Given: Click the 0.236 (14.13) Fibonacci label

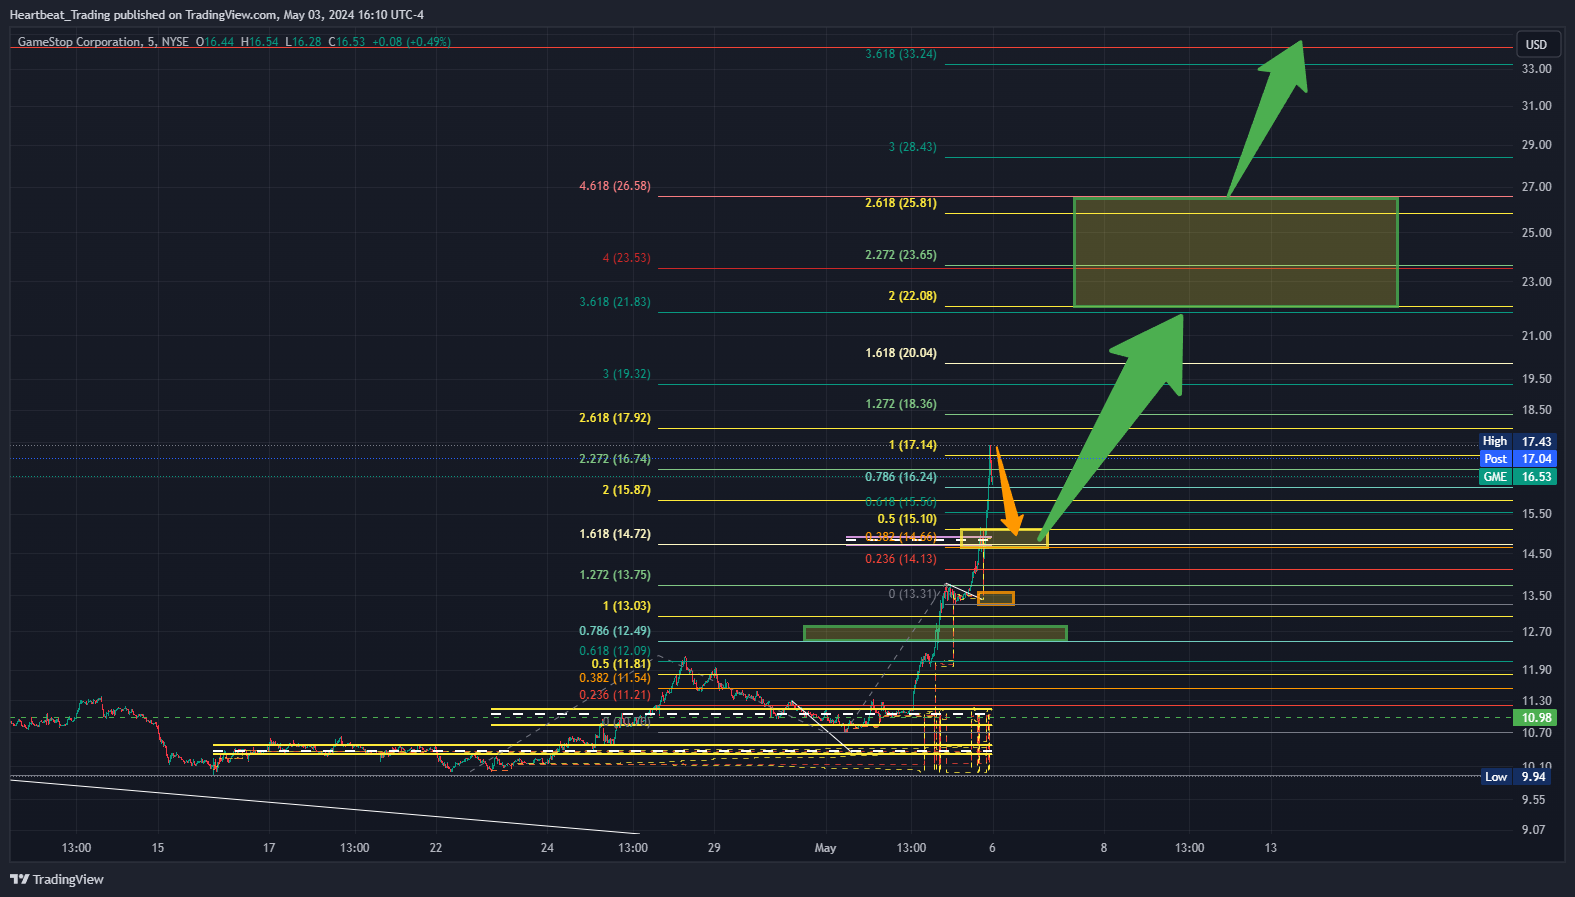Looking at the screenshot, I should 901,559.
